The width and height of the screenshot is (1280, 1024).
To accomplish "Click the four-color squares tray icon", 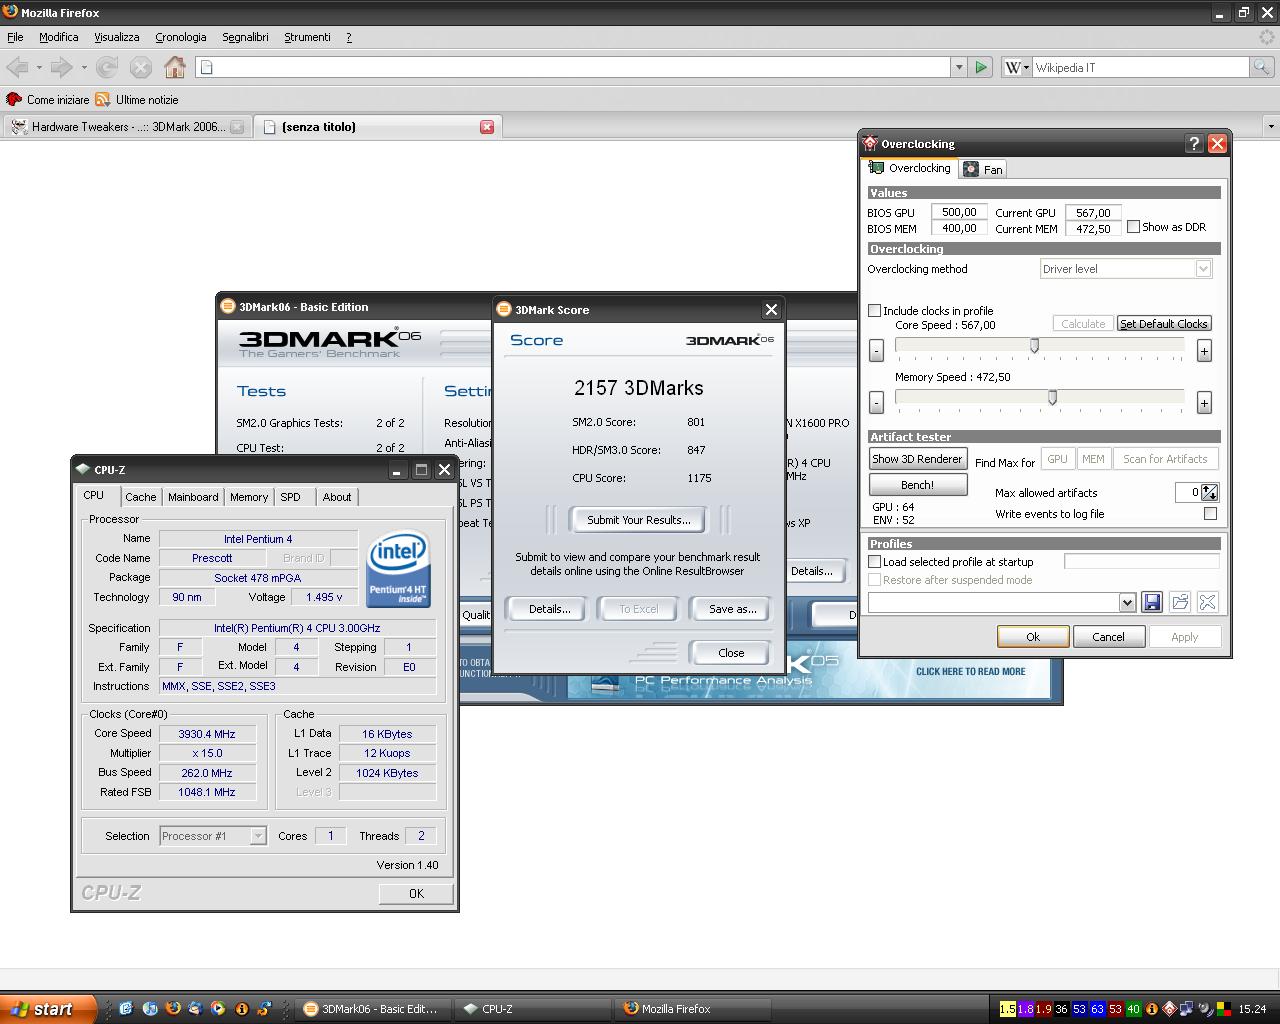I will pos(1223,1009).
